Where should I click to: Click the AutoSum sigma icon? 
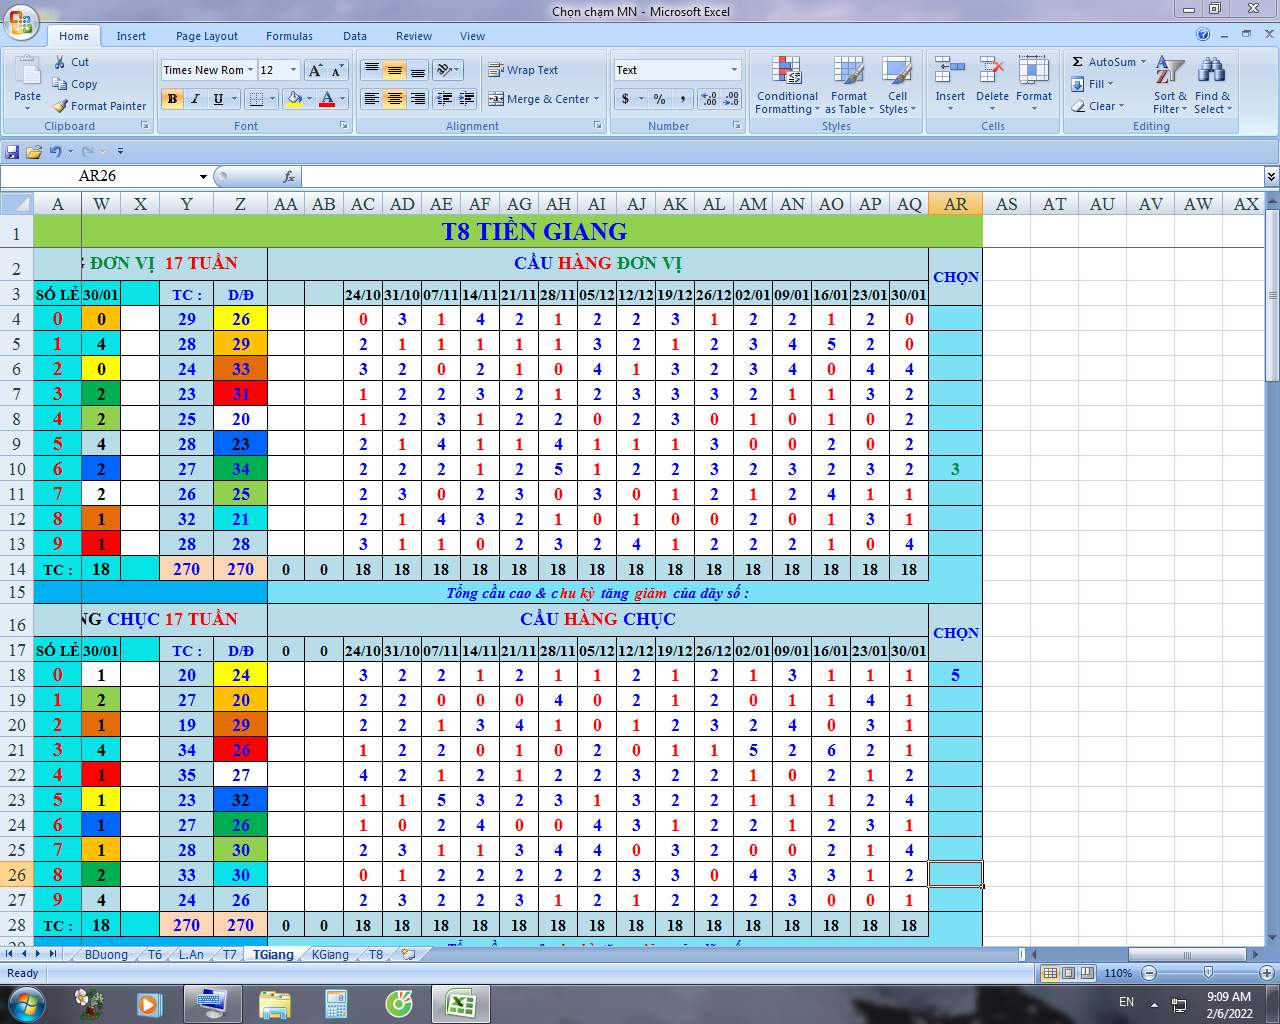(x=1077, y=62)
